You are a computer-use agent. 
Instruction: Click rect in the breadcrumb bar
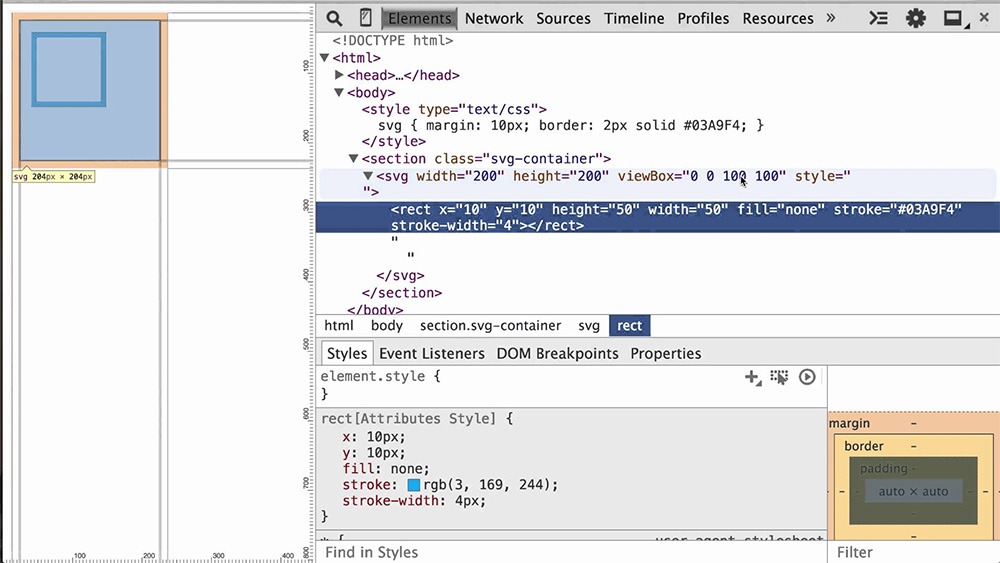coord(629,326)
